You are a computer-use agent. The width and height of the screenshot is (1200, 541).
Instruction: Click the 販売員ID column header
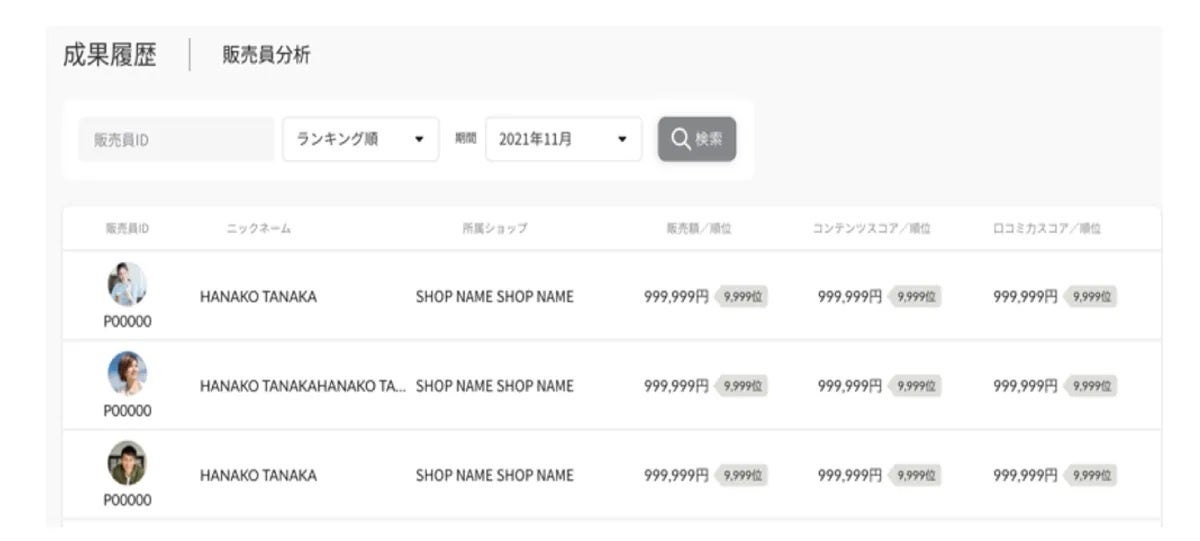(127, 229)
